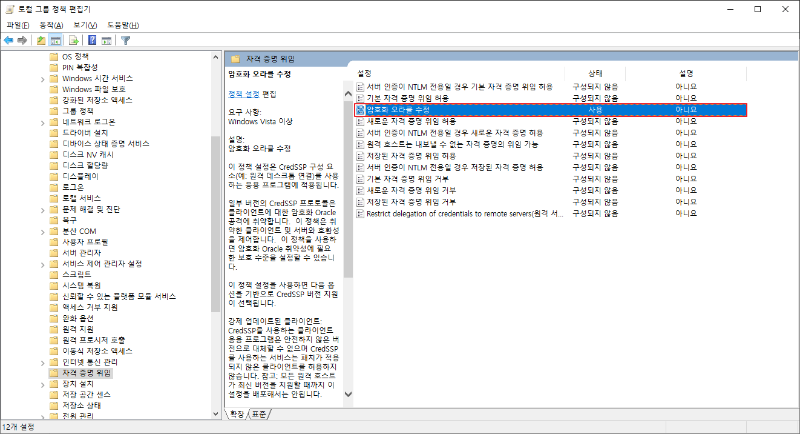800x434 pixels.
Task: Click the Forward arrow in the toolbar
Action: pyautogui.click(x=22, y=40)
